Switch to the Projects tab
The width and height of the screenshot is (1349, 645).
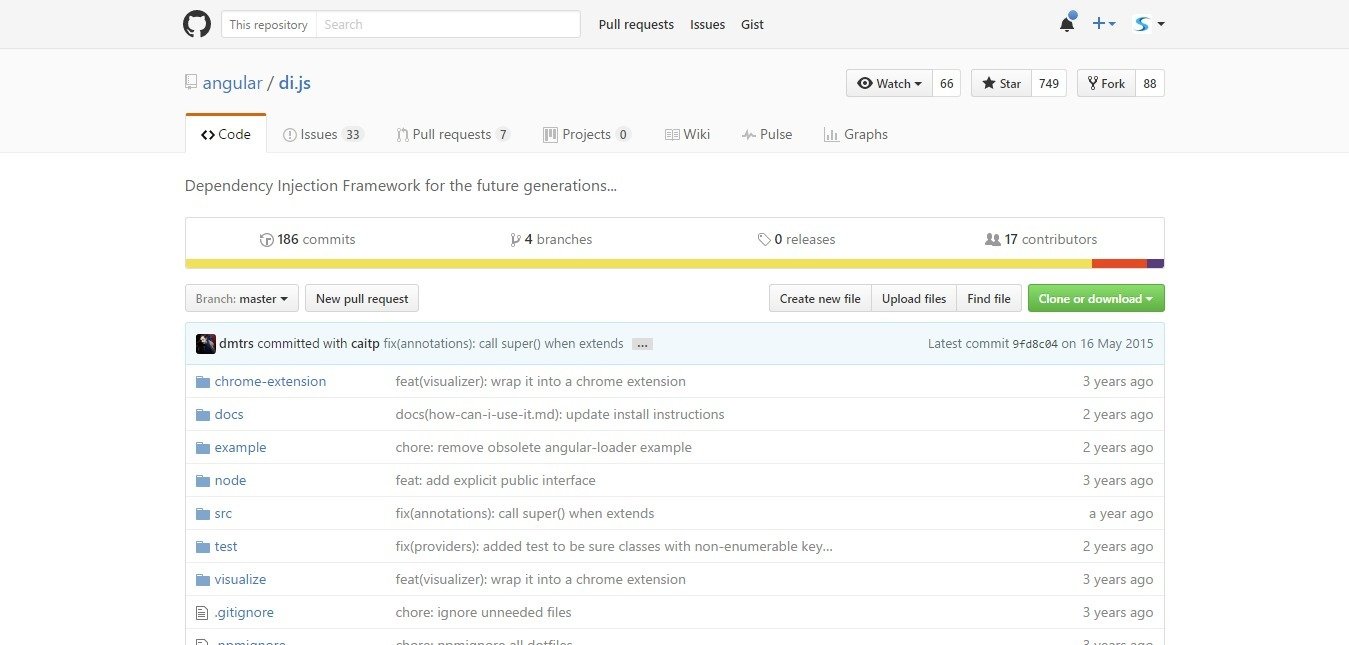[586, 134]
